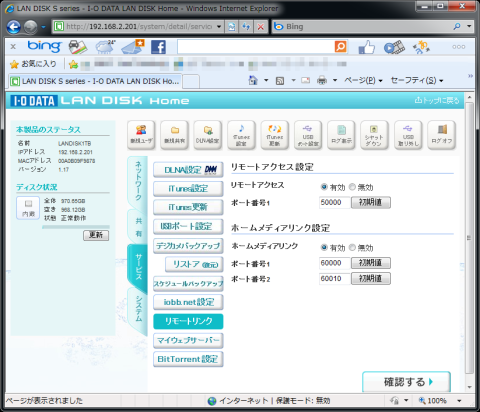Open the zoom level 100% dropdown arrow
The height and width of the screenshot is (412, 480).
tap(459, 401)
